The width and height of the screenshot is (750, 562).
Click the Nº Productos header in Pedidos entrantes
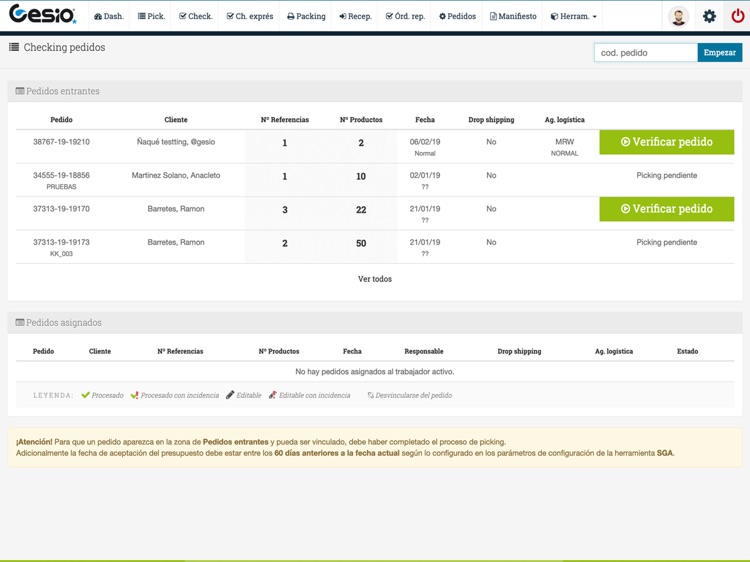(361, 120)
